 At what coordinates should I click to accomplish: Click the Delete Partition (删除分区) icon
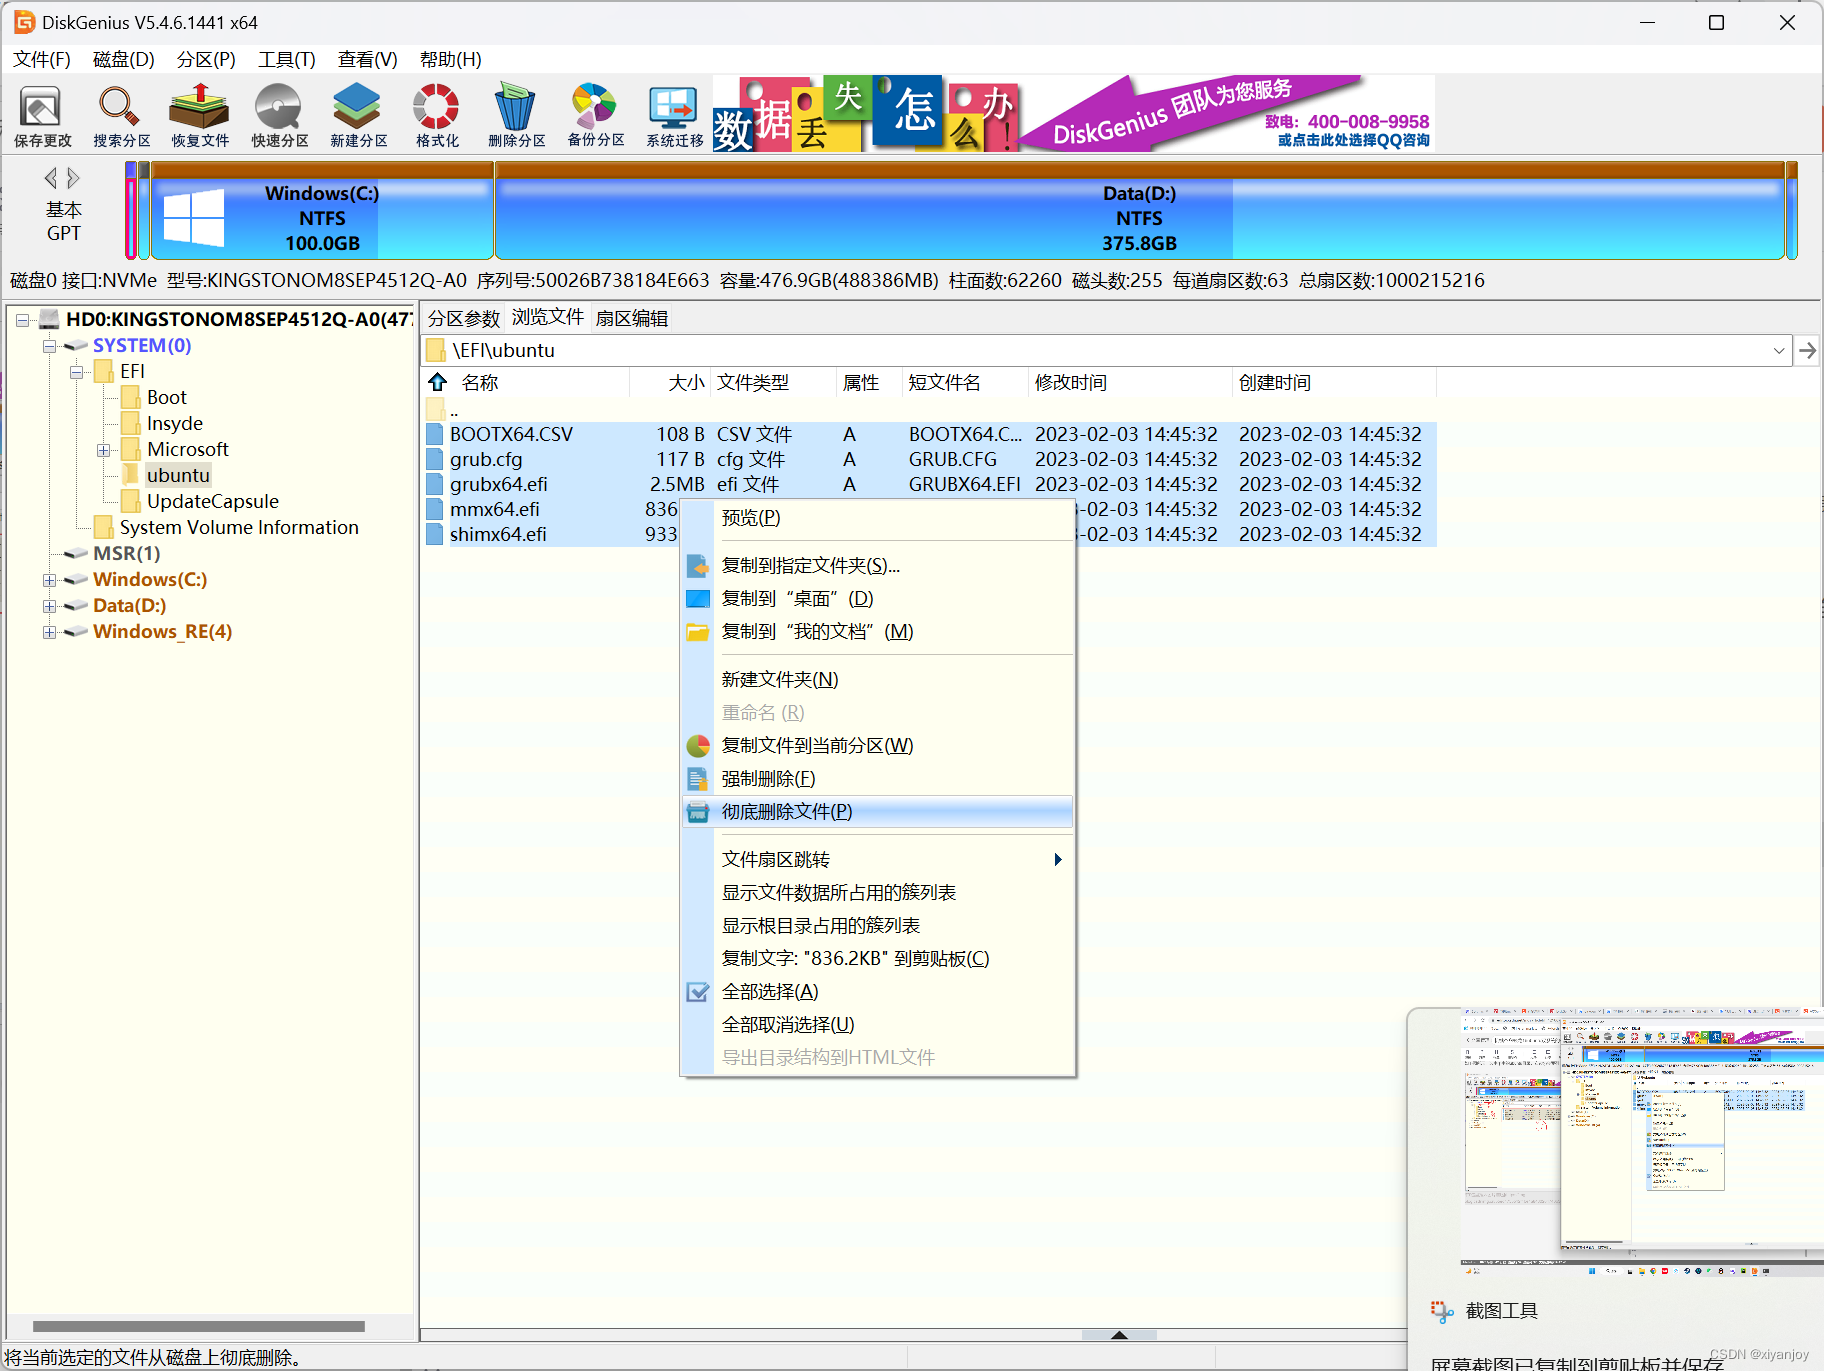click(x=516, y=115)
